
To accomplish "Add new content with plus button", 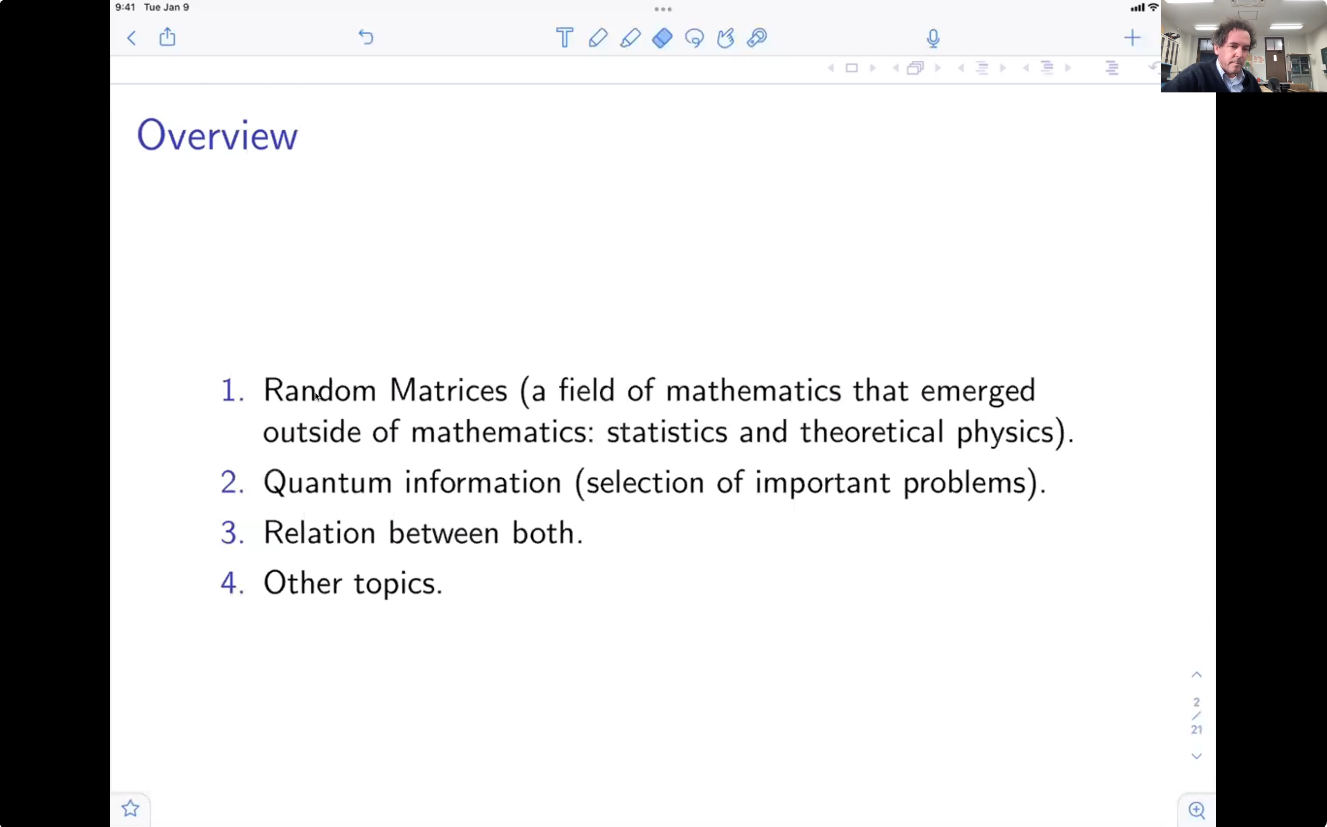I will click(x=1132, y=38).
